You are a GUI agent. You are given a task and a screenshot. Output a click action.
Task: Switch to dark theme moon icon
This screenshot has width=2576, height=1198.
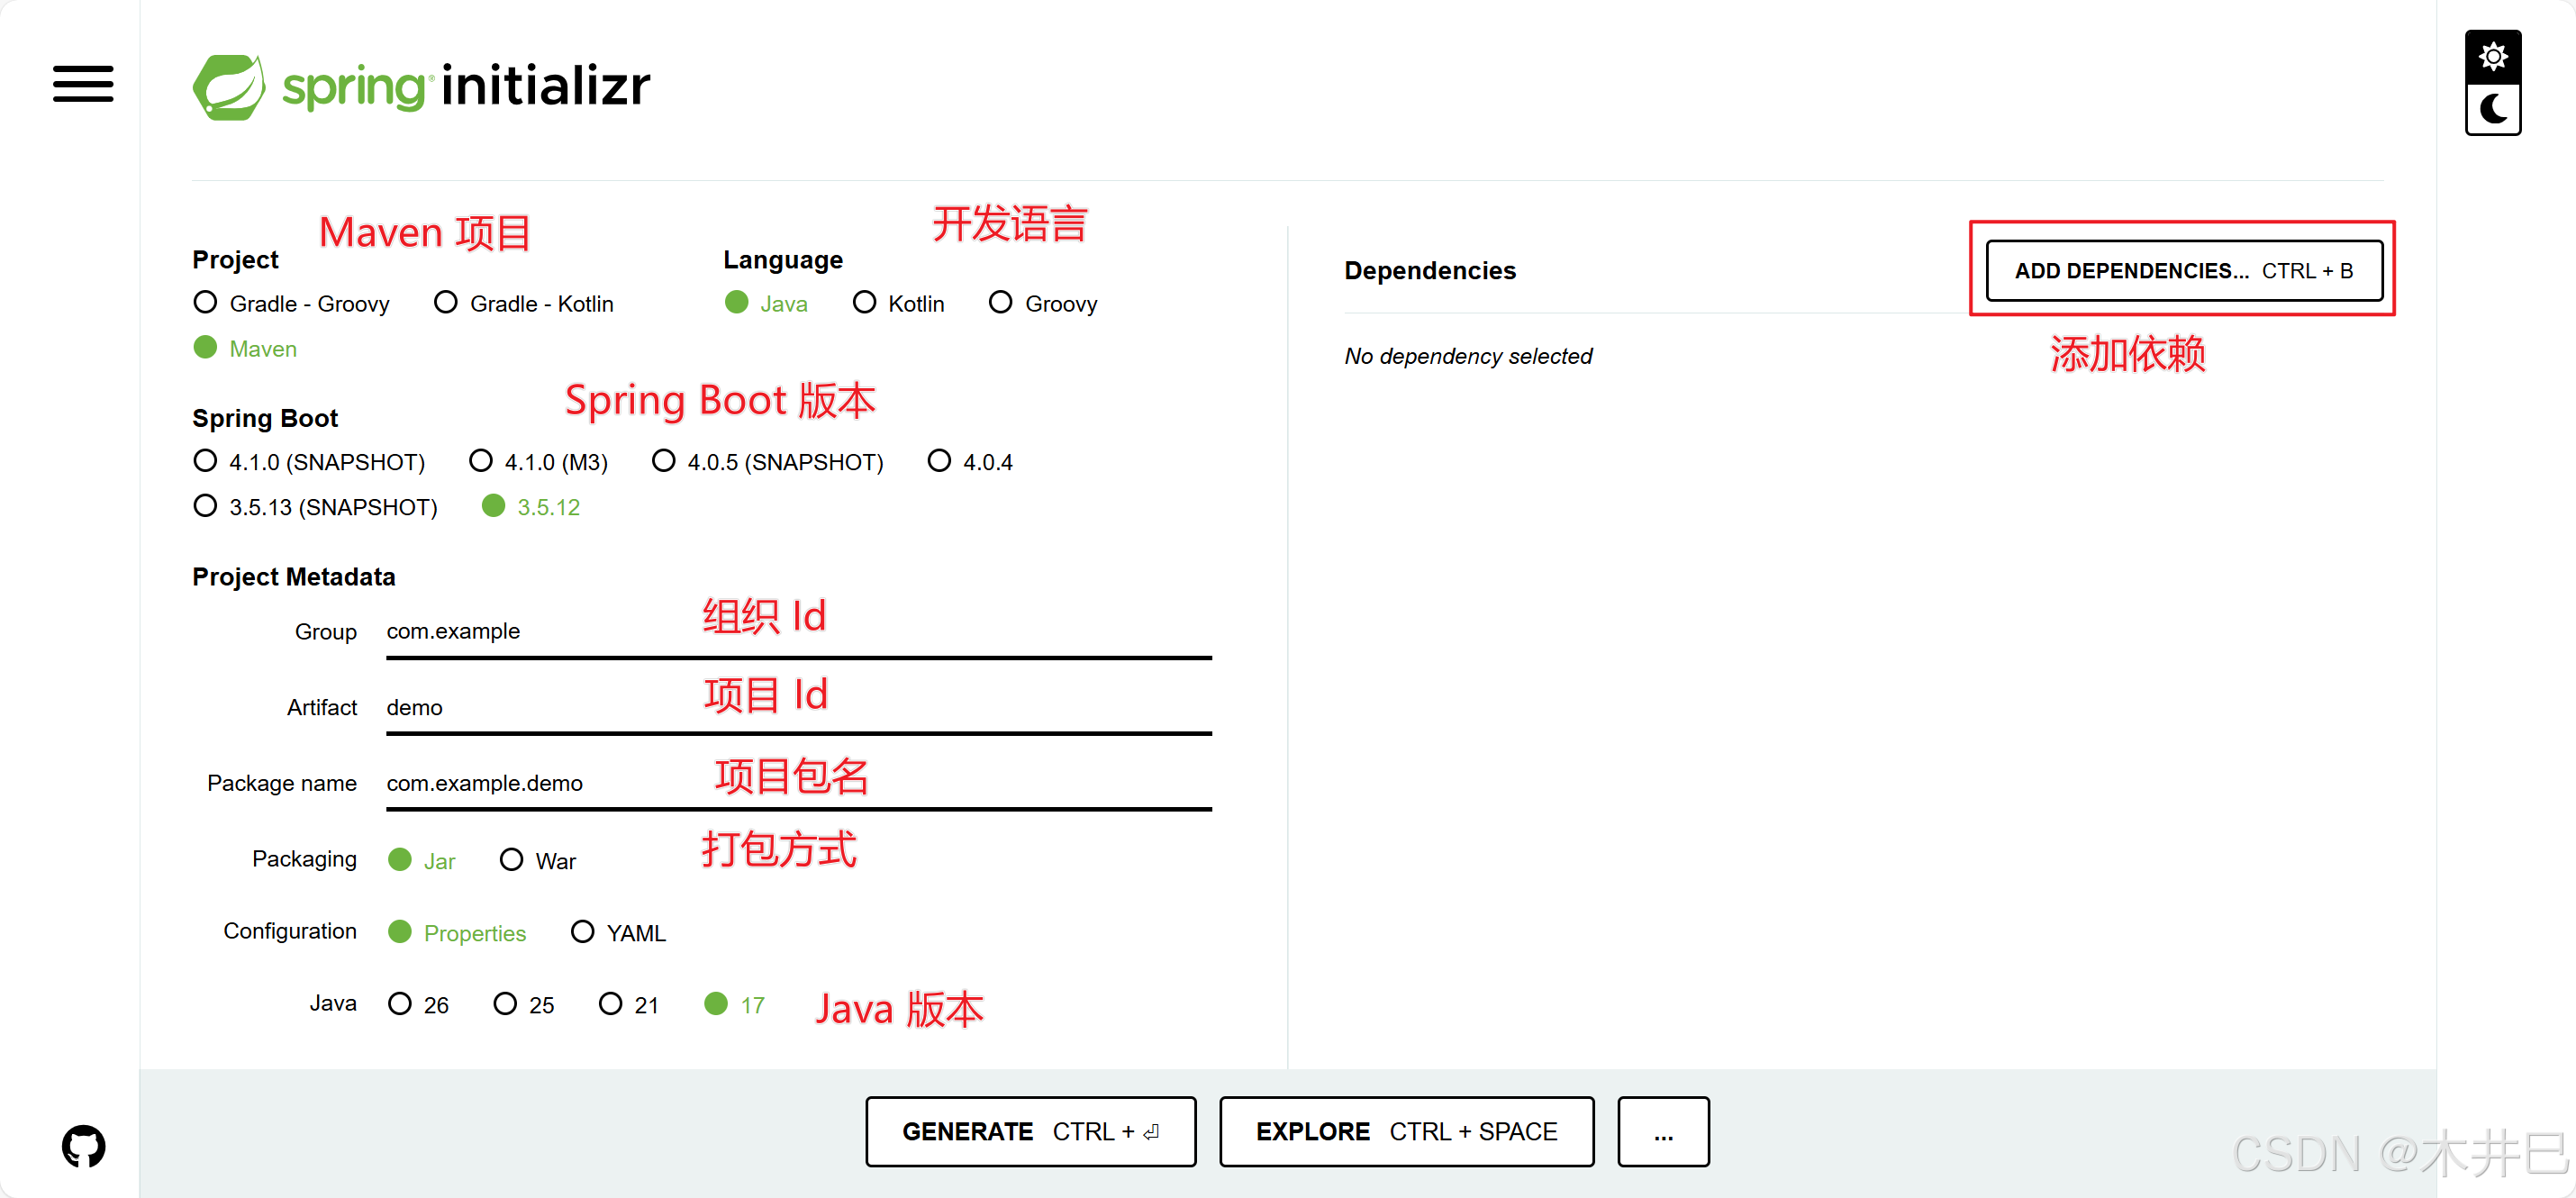click(2492, 109)
